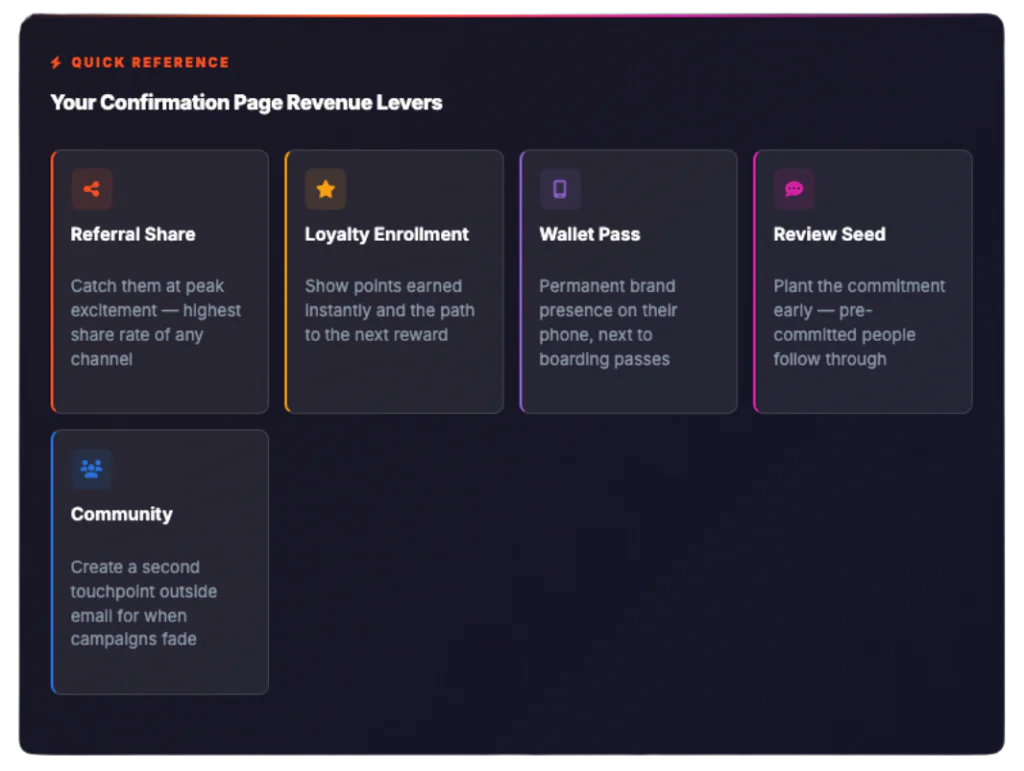Click the purple phone wallet icon
Viewport: 1024px width, 771px height.
click(560, 189)
